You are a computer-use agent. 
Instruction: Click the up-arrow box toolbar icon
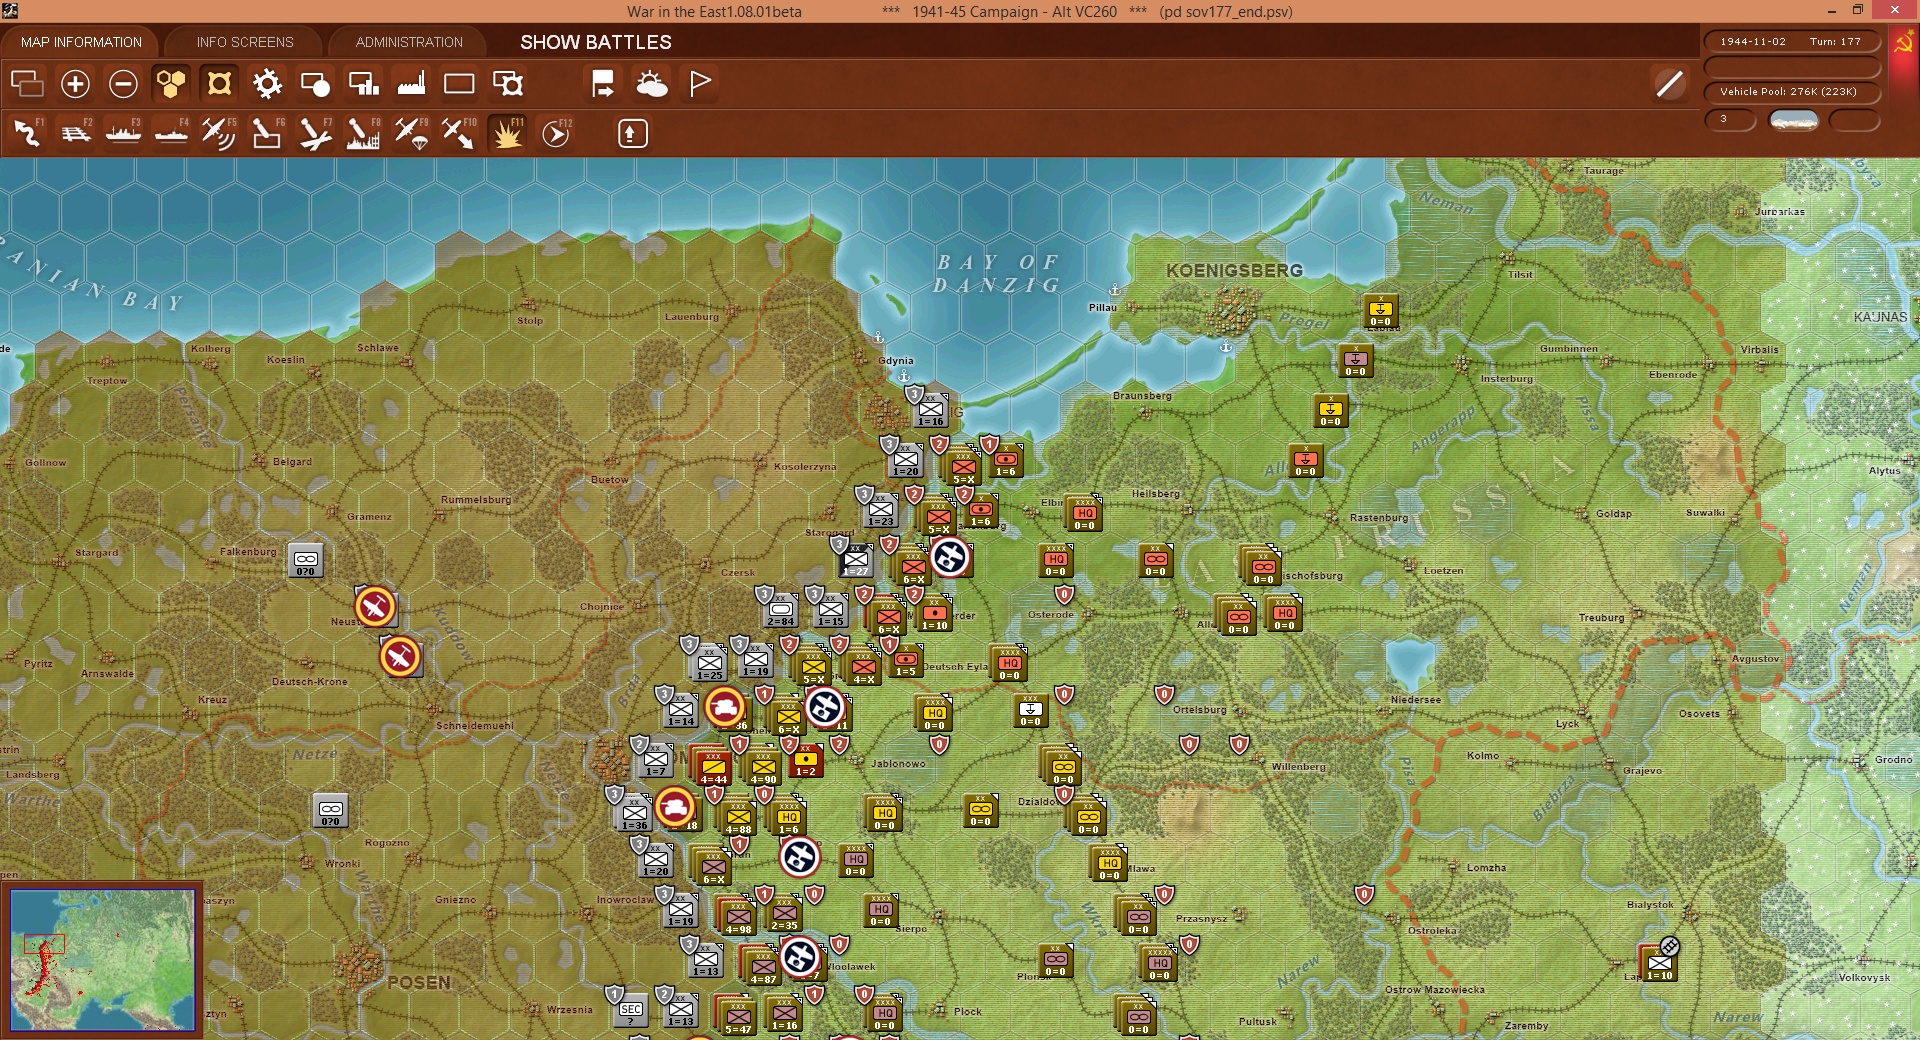(632, 133)
